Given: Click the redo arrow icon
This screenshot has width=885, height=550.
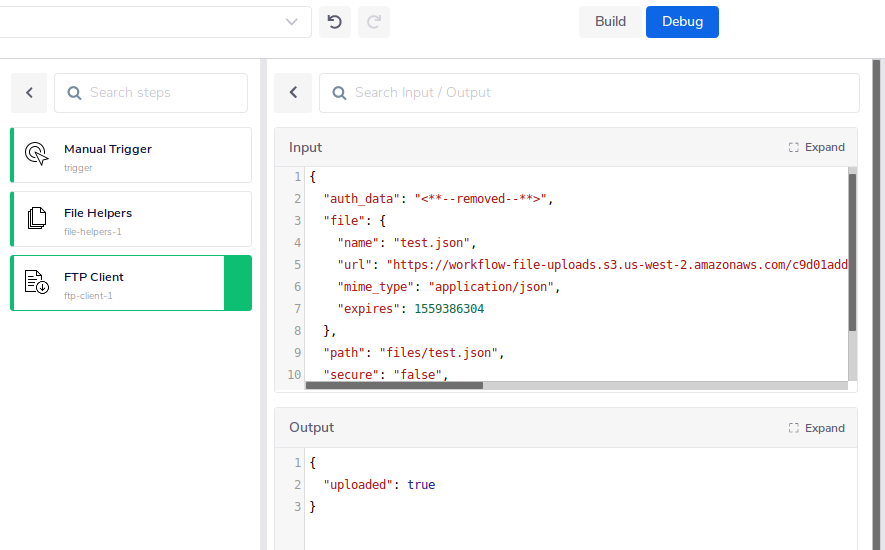Looking at the screenshot, I should click(374, 22).
